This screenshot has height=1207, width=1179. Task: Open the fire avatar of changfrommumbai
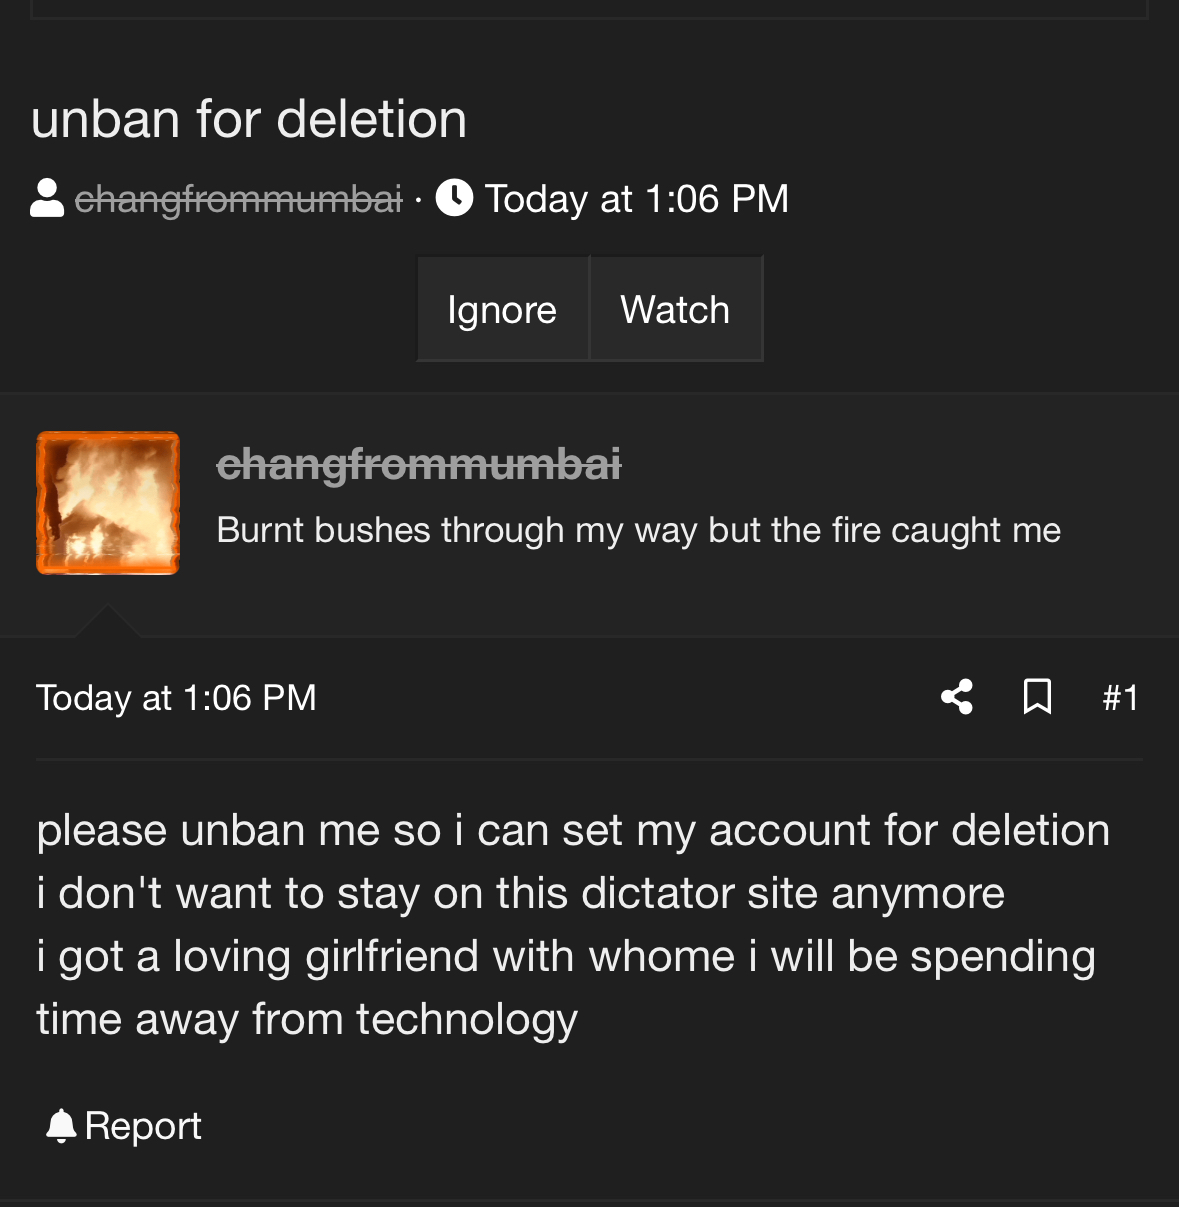108,503
